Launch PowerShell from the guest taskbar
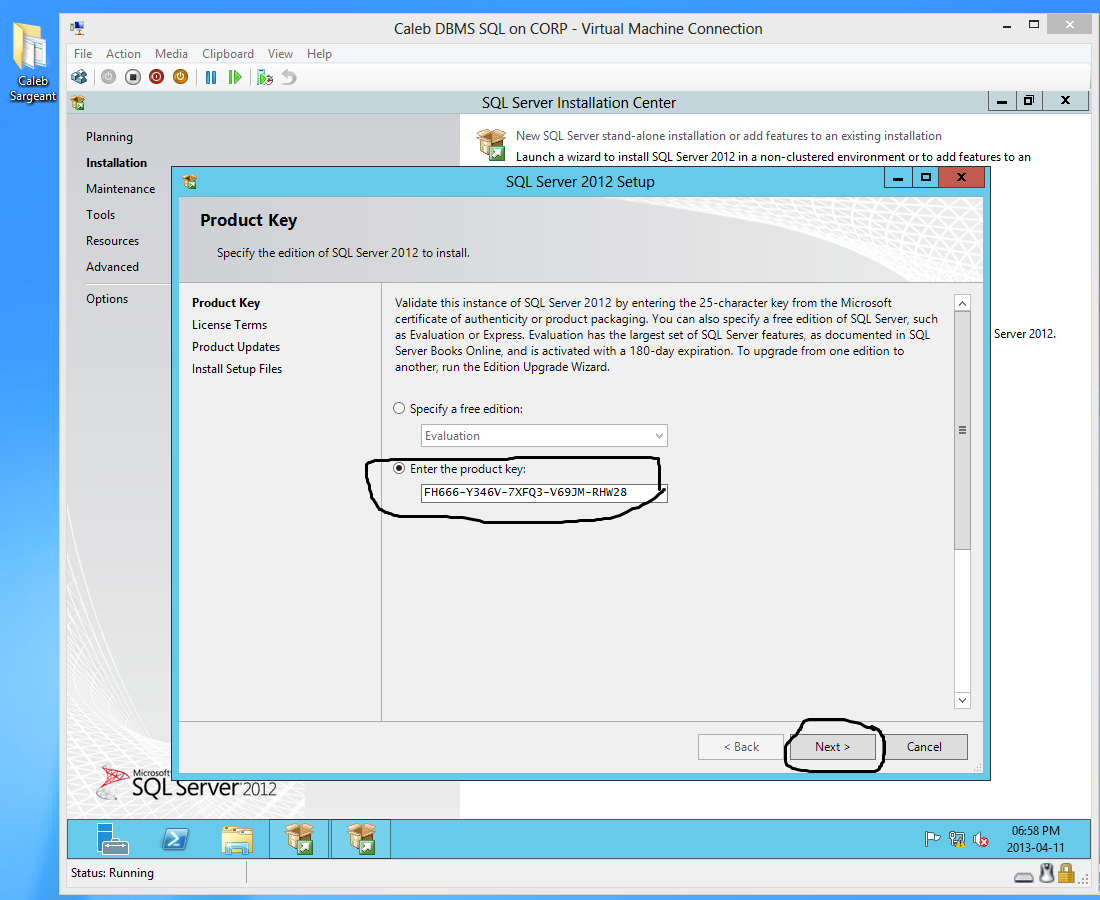1100x900 pixels. click(x=175, y=838)
